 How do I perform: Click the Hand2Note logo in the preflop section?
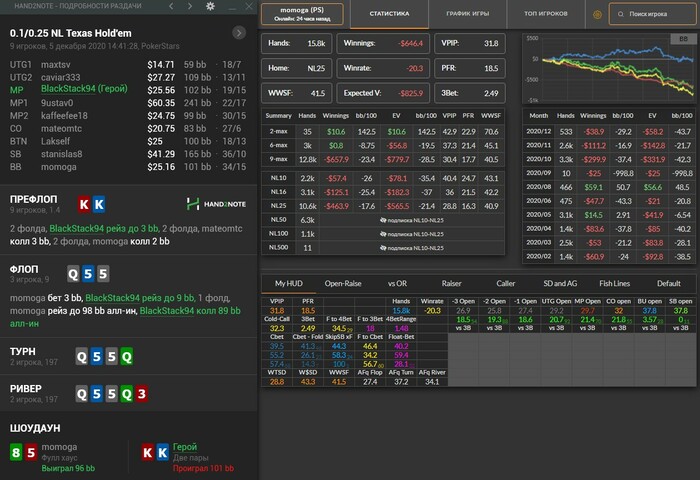pyautogui.click(x=216, y=204)
